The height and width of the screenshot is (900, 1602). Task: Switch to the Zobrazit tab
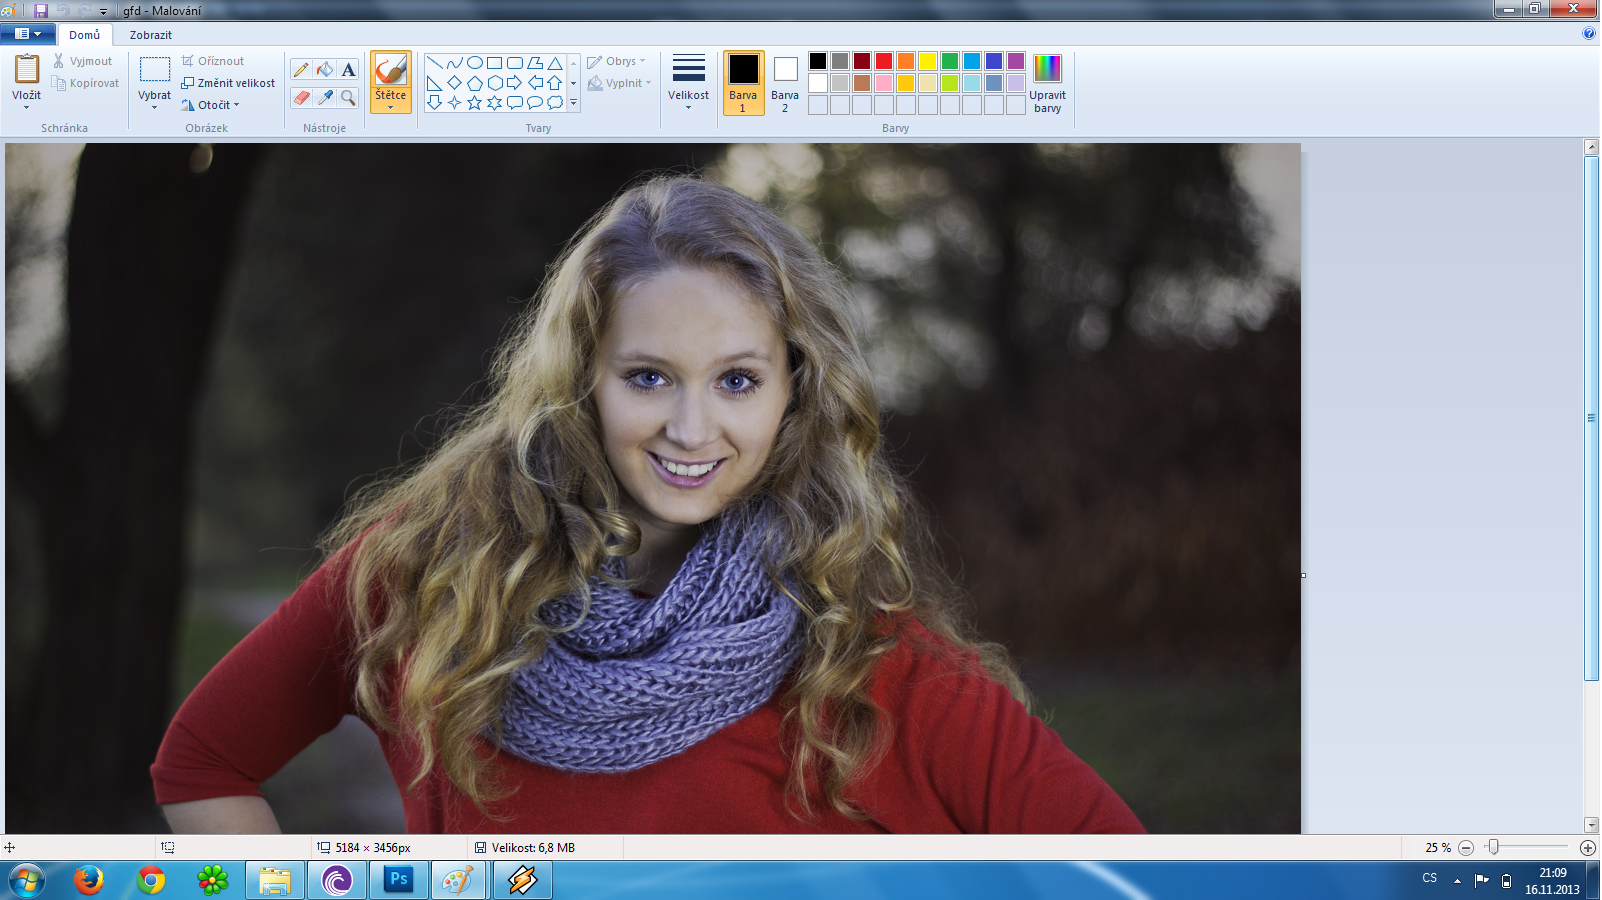pos(150,35)
